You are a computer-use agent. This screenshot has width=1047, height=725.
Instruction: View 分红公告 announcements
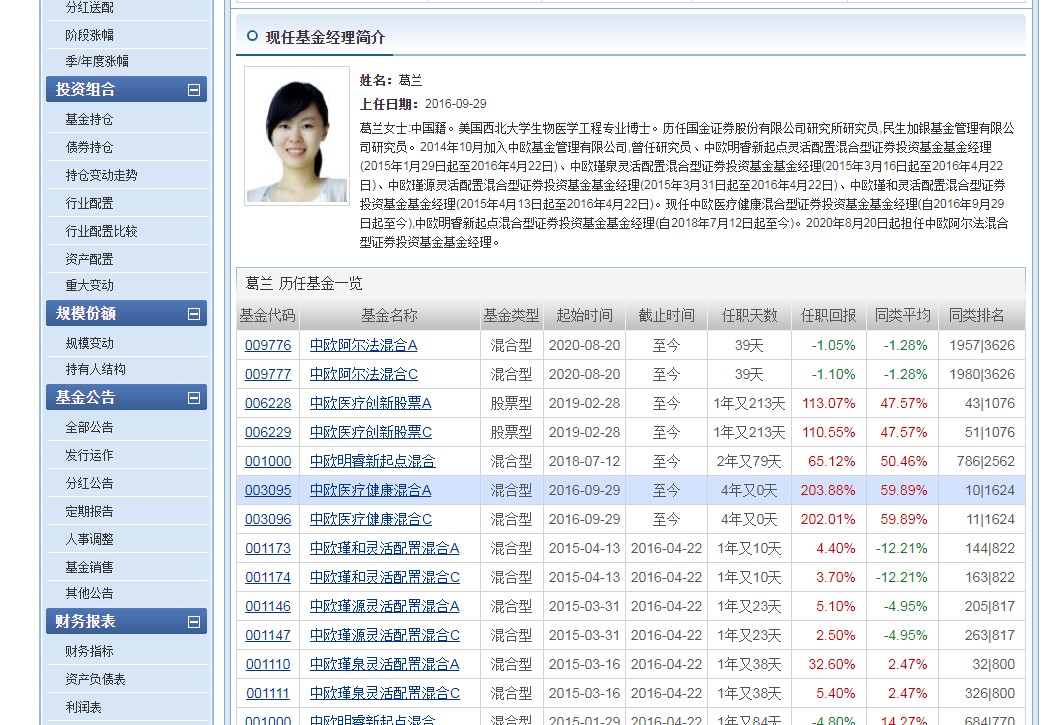[x=89, y=484]
